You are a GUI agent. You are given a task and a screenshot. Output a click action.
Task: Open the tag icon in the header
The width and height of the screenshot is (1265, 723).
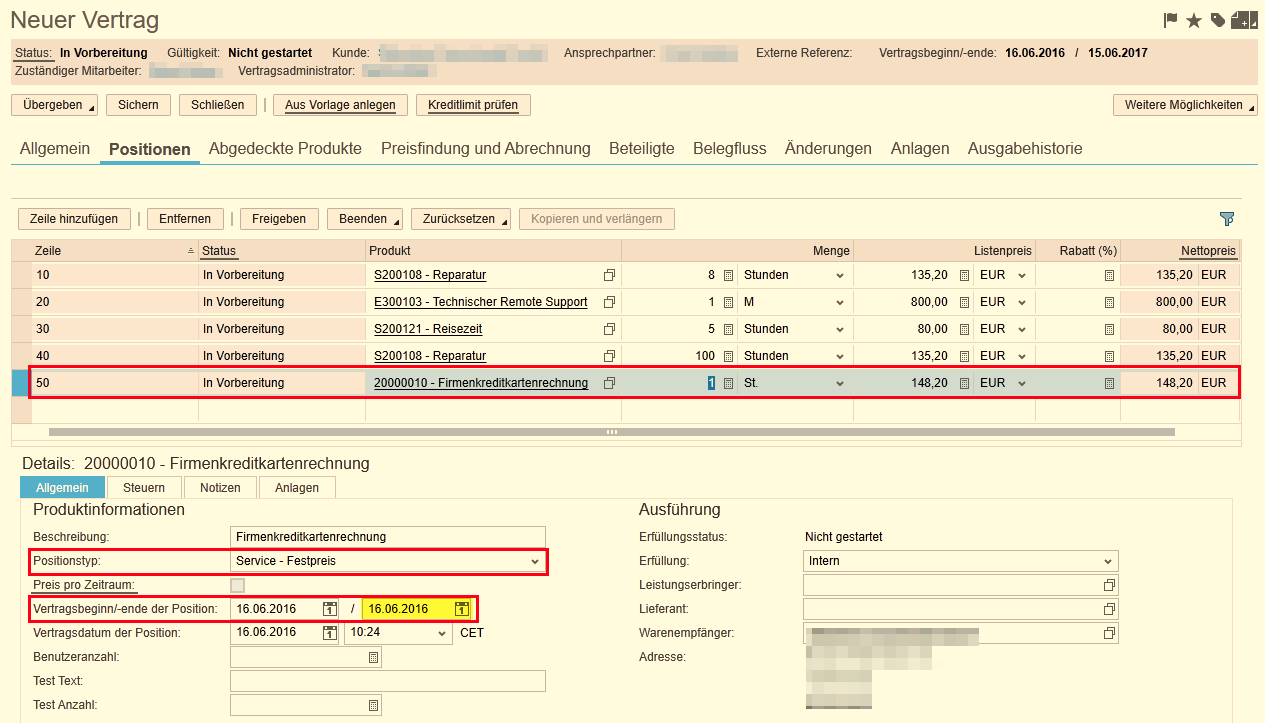coord(1217,20)
